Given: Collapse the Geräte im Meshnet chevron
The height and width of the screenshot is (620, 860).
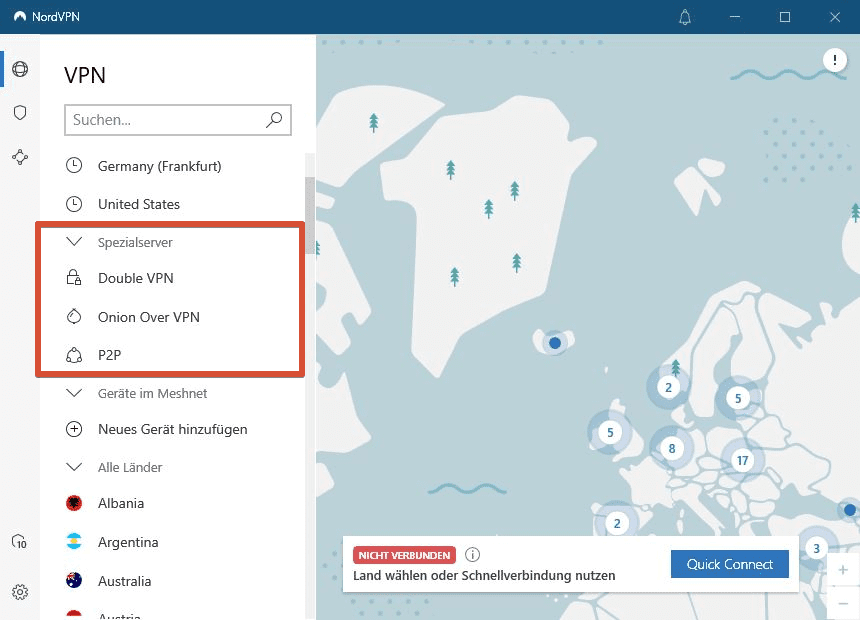Looking at the screenshot, I should click(x=74, y=393).
